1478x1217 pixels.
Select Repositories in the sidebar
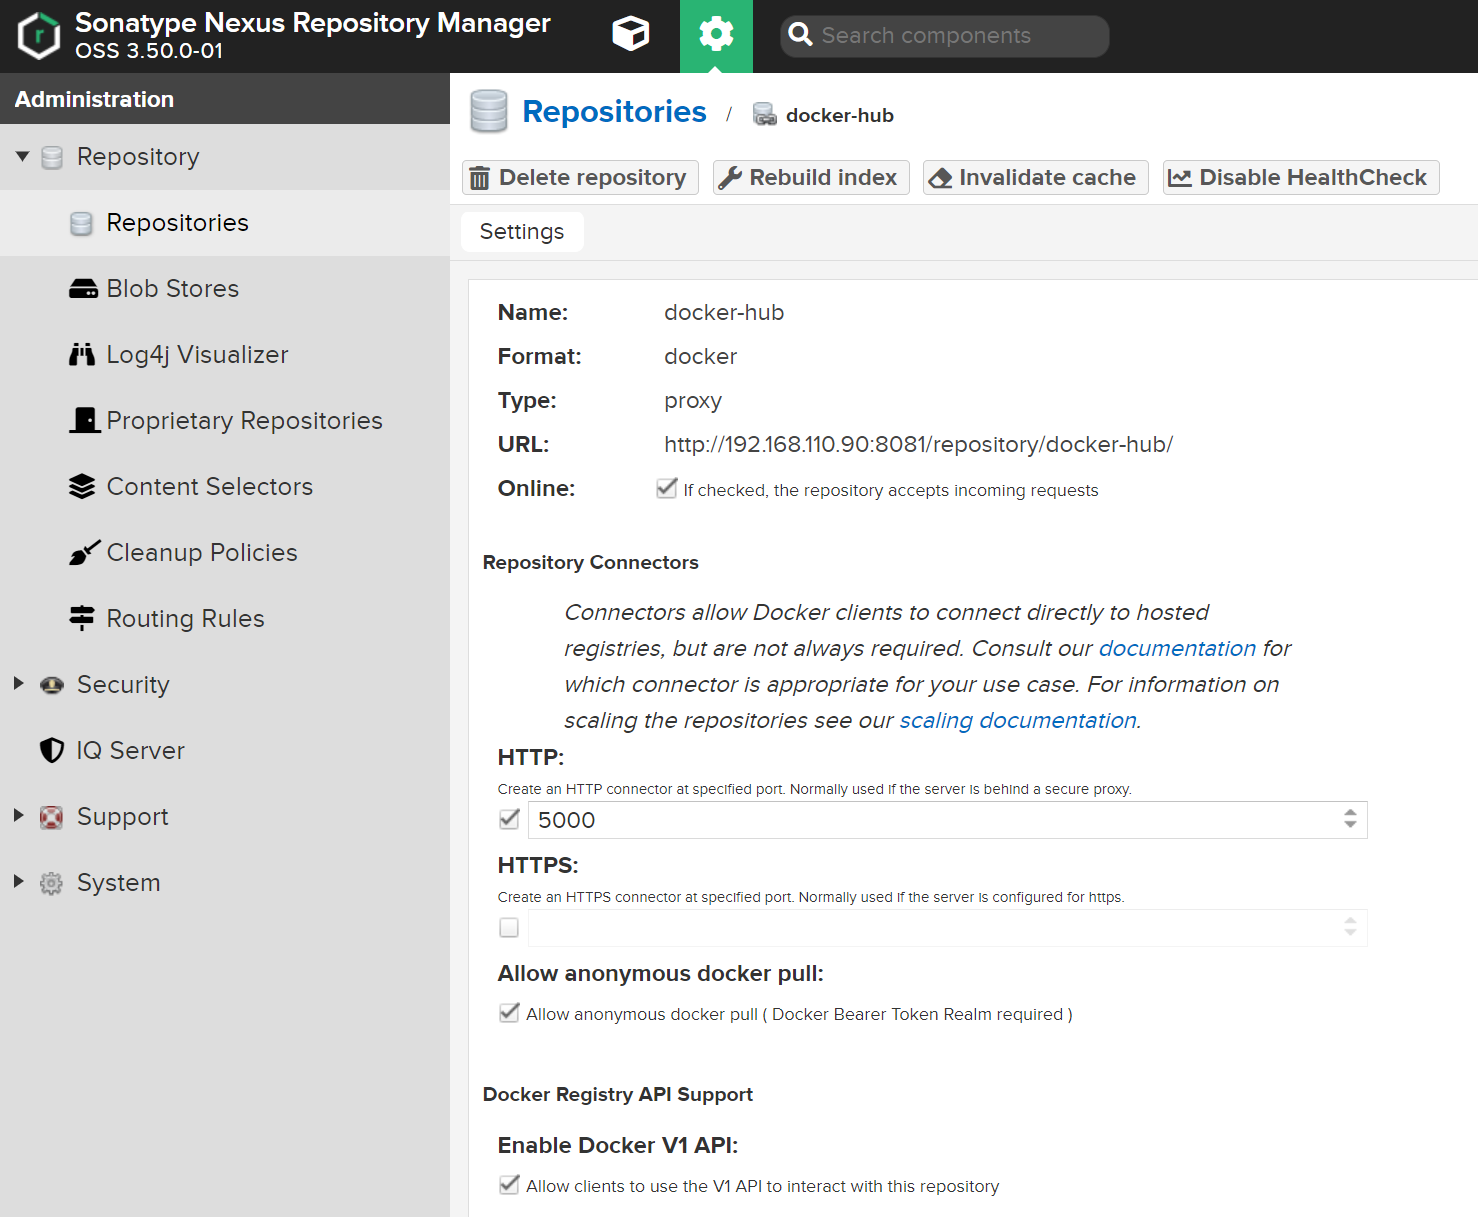click(x=225, y=223)
